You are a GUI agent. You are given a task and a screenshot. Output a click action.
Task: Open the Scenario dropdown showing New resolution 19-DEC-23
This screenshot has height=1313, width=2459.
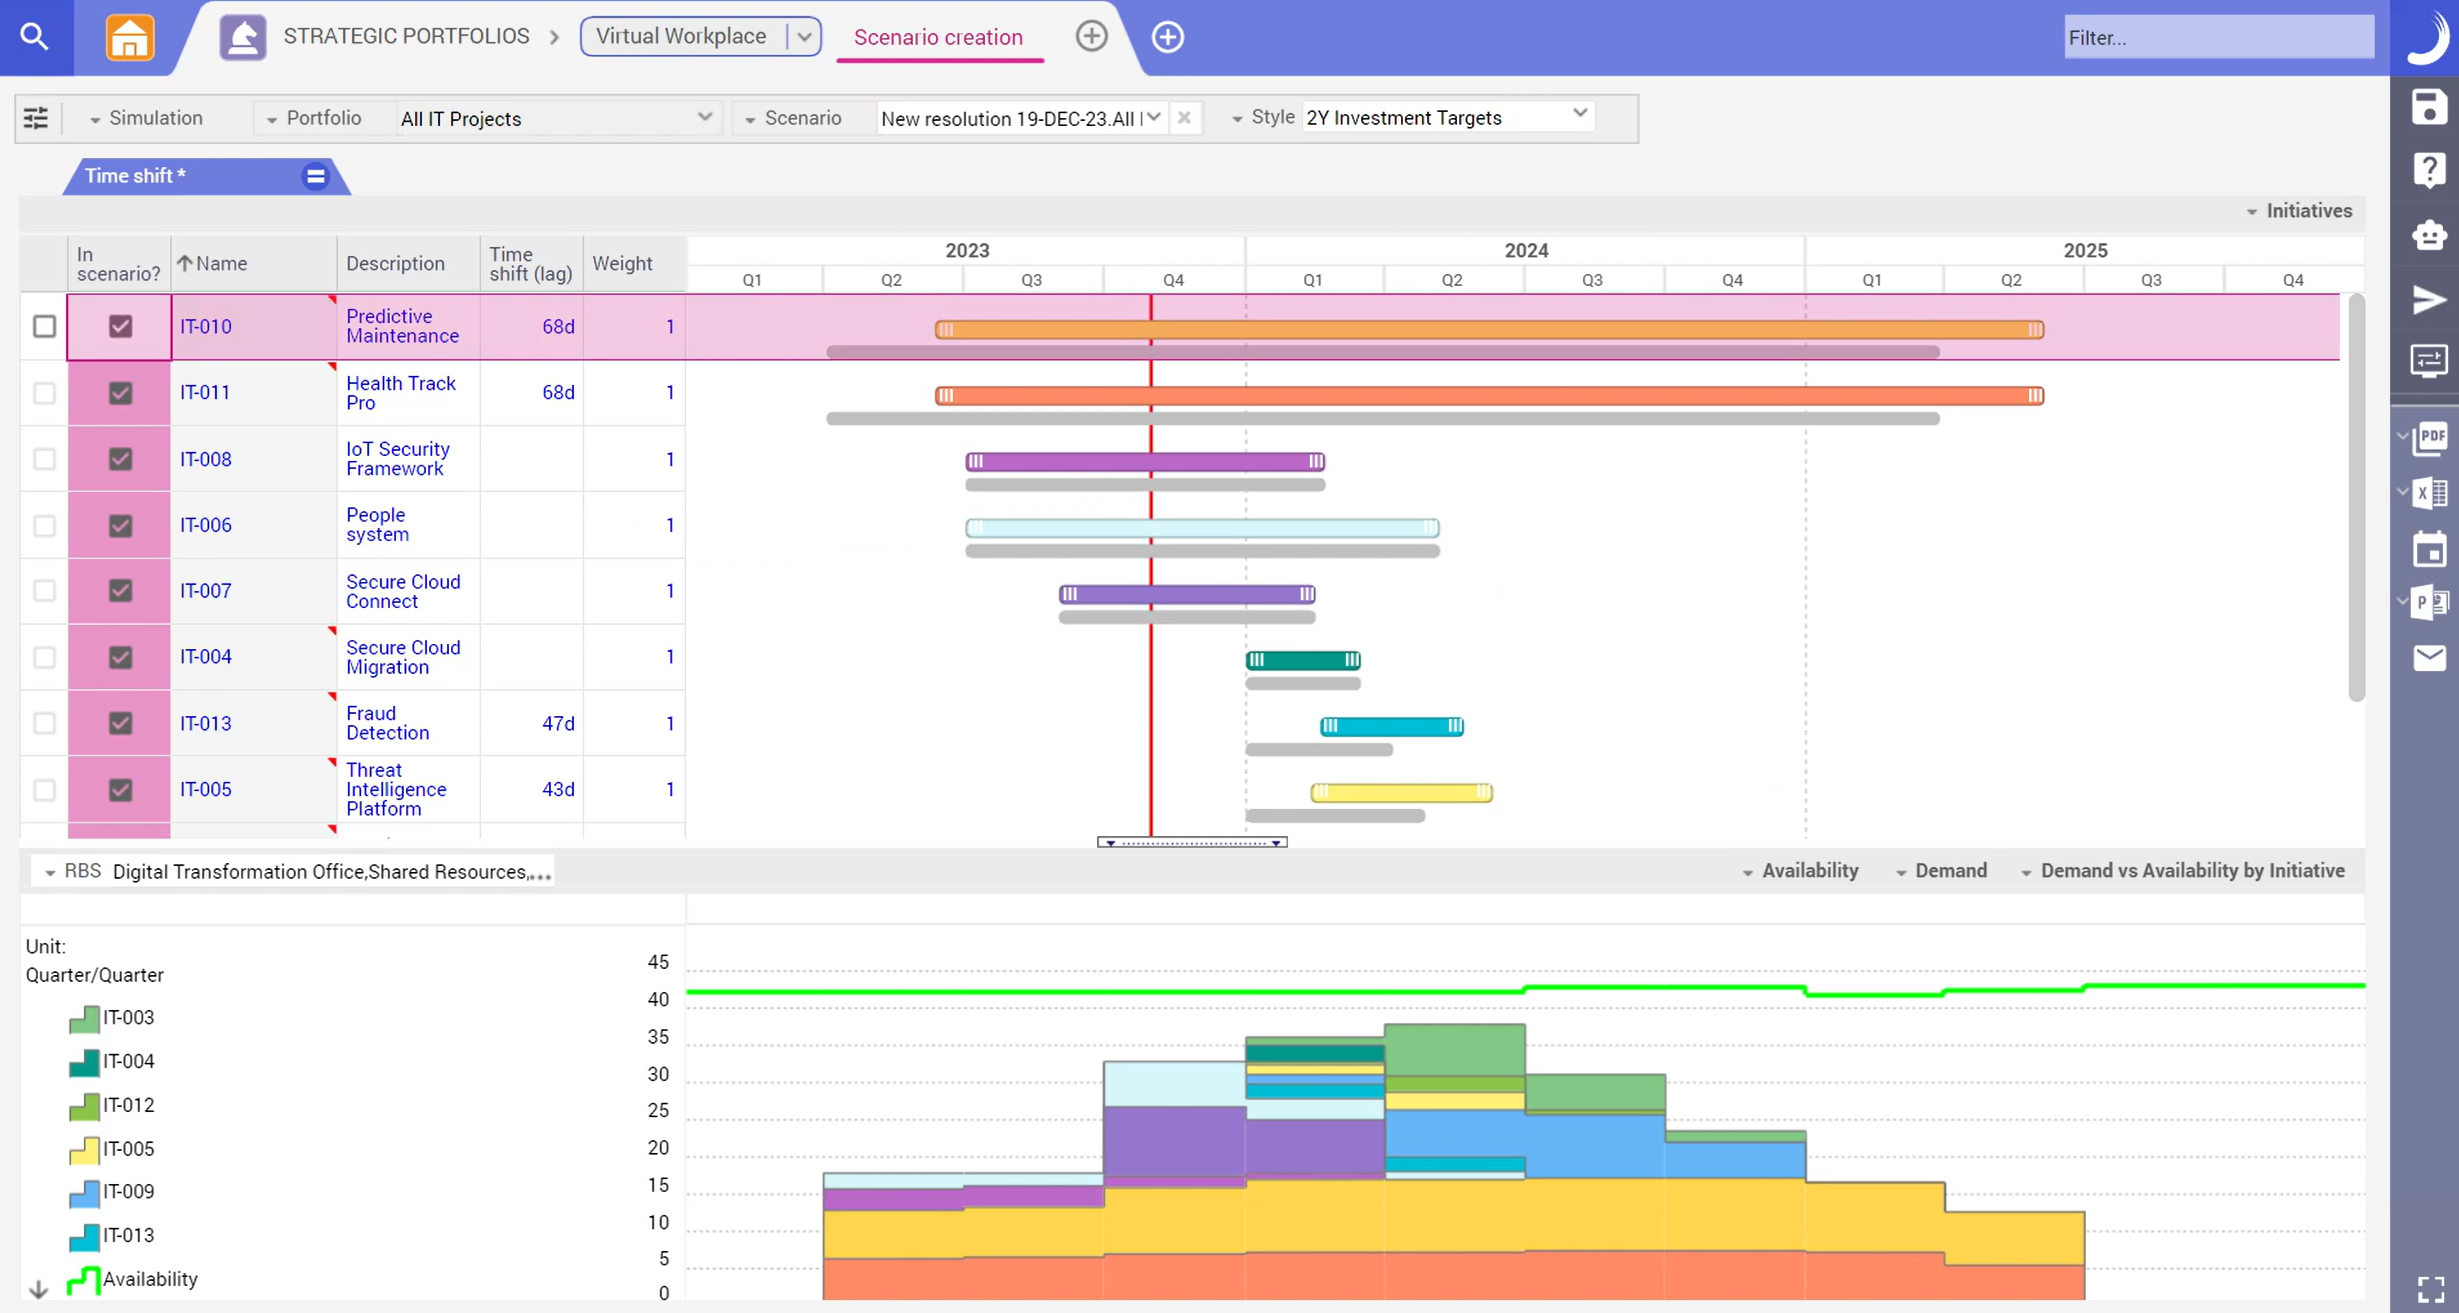tap(1155, 117)
